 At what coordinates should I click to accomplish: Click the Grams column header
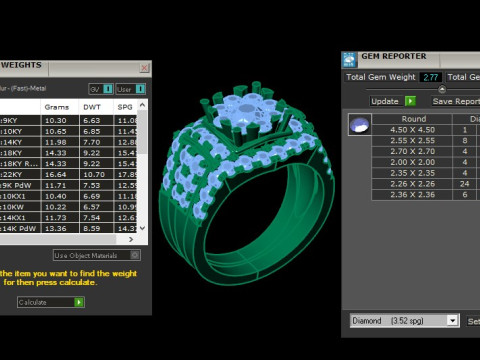57,107
